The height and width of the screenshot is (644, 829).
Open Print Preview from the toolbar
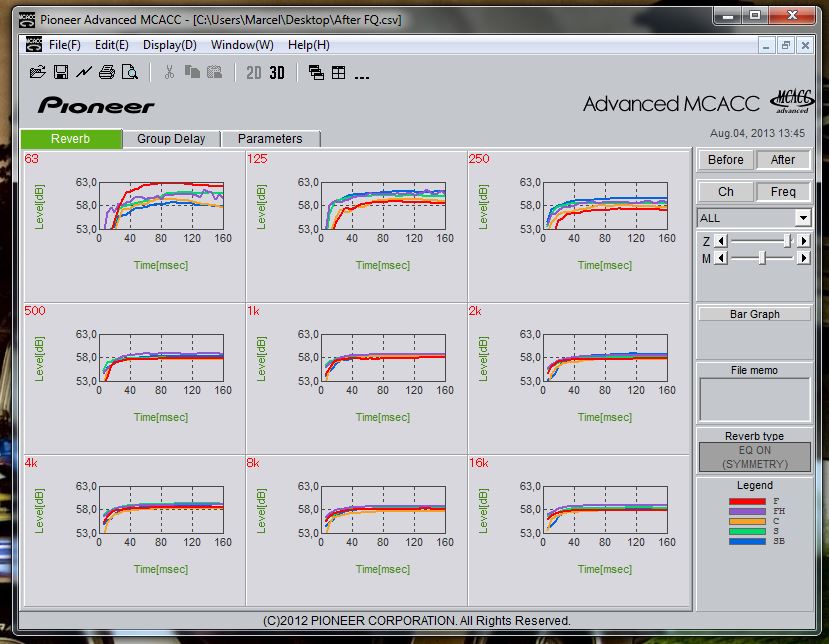[x=129, y=72]
